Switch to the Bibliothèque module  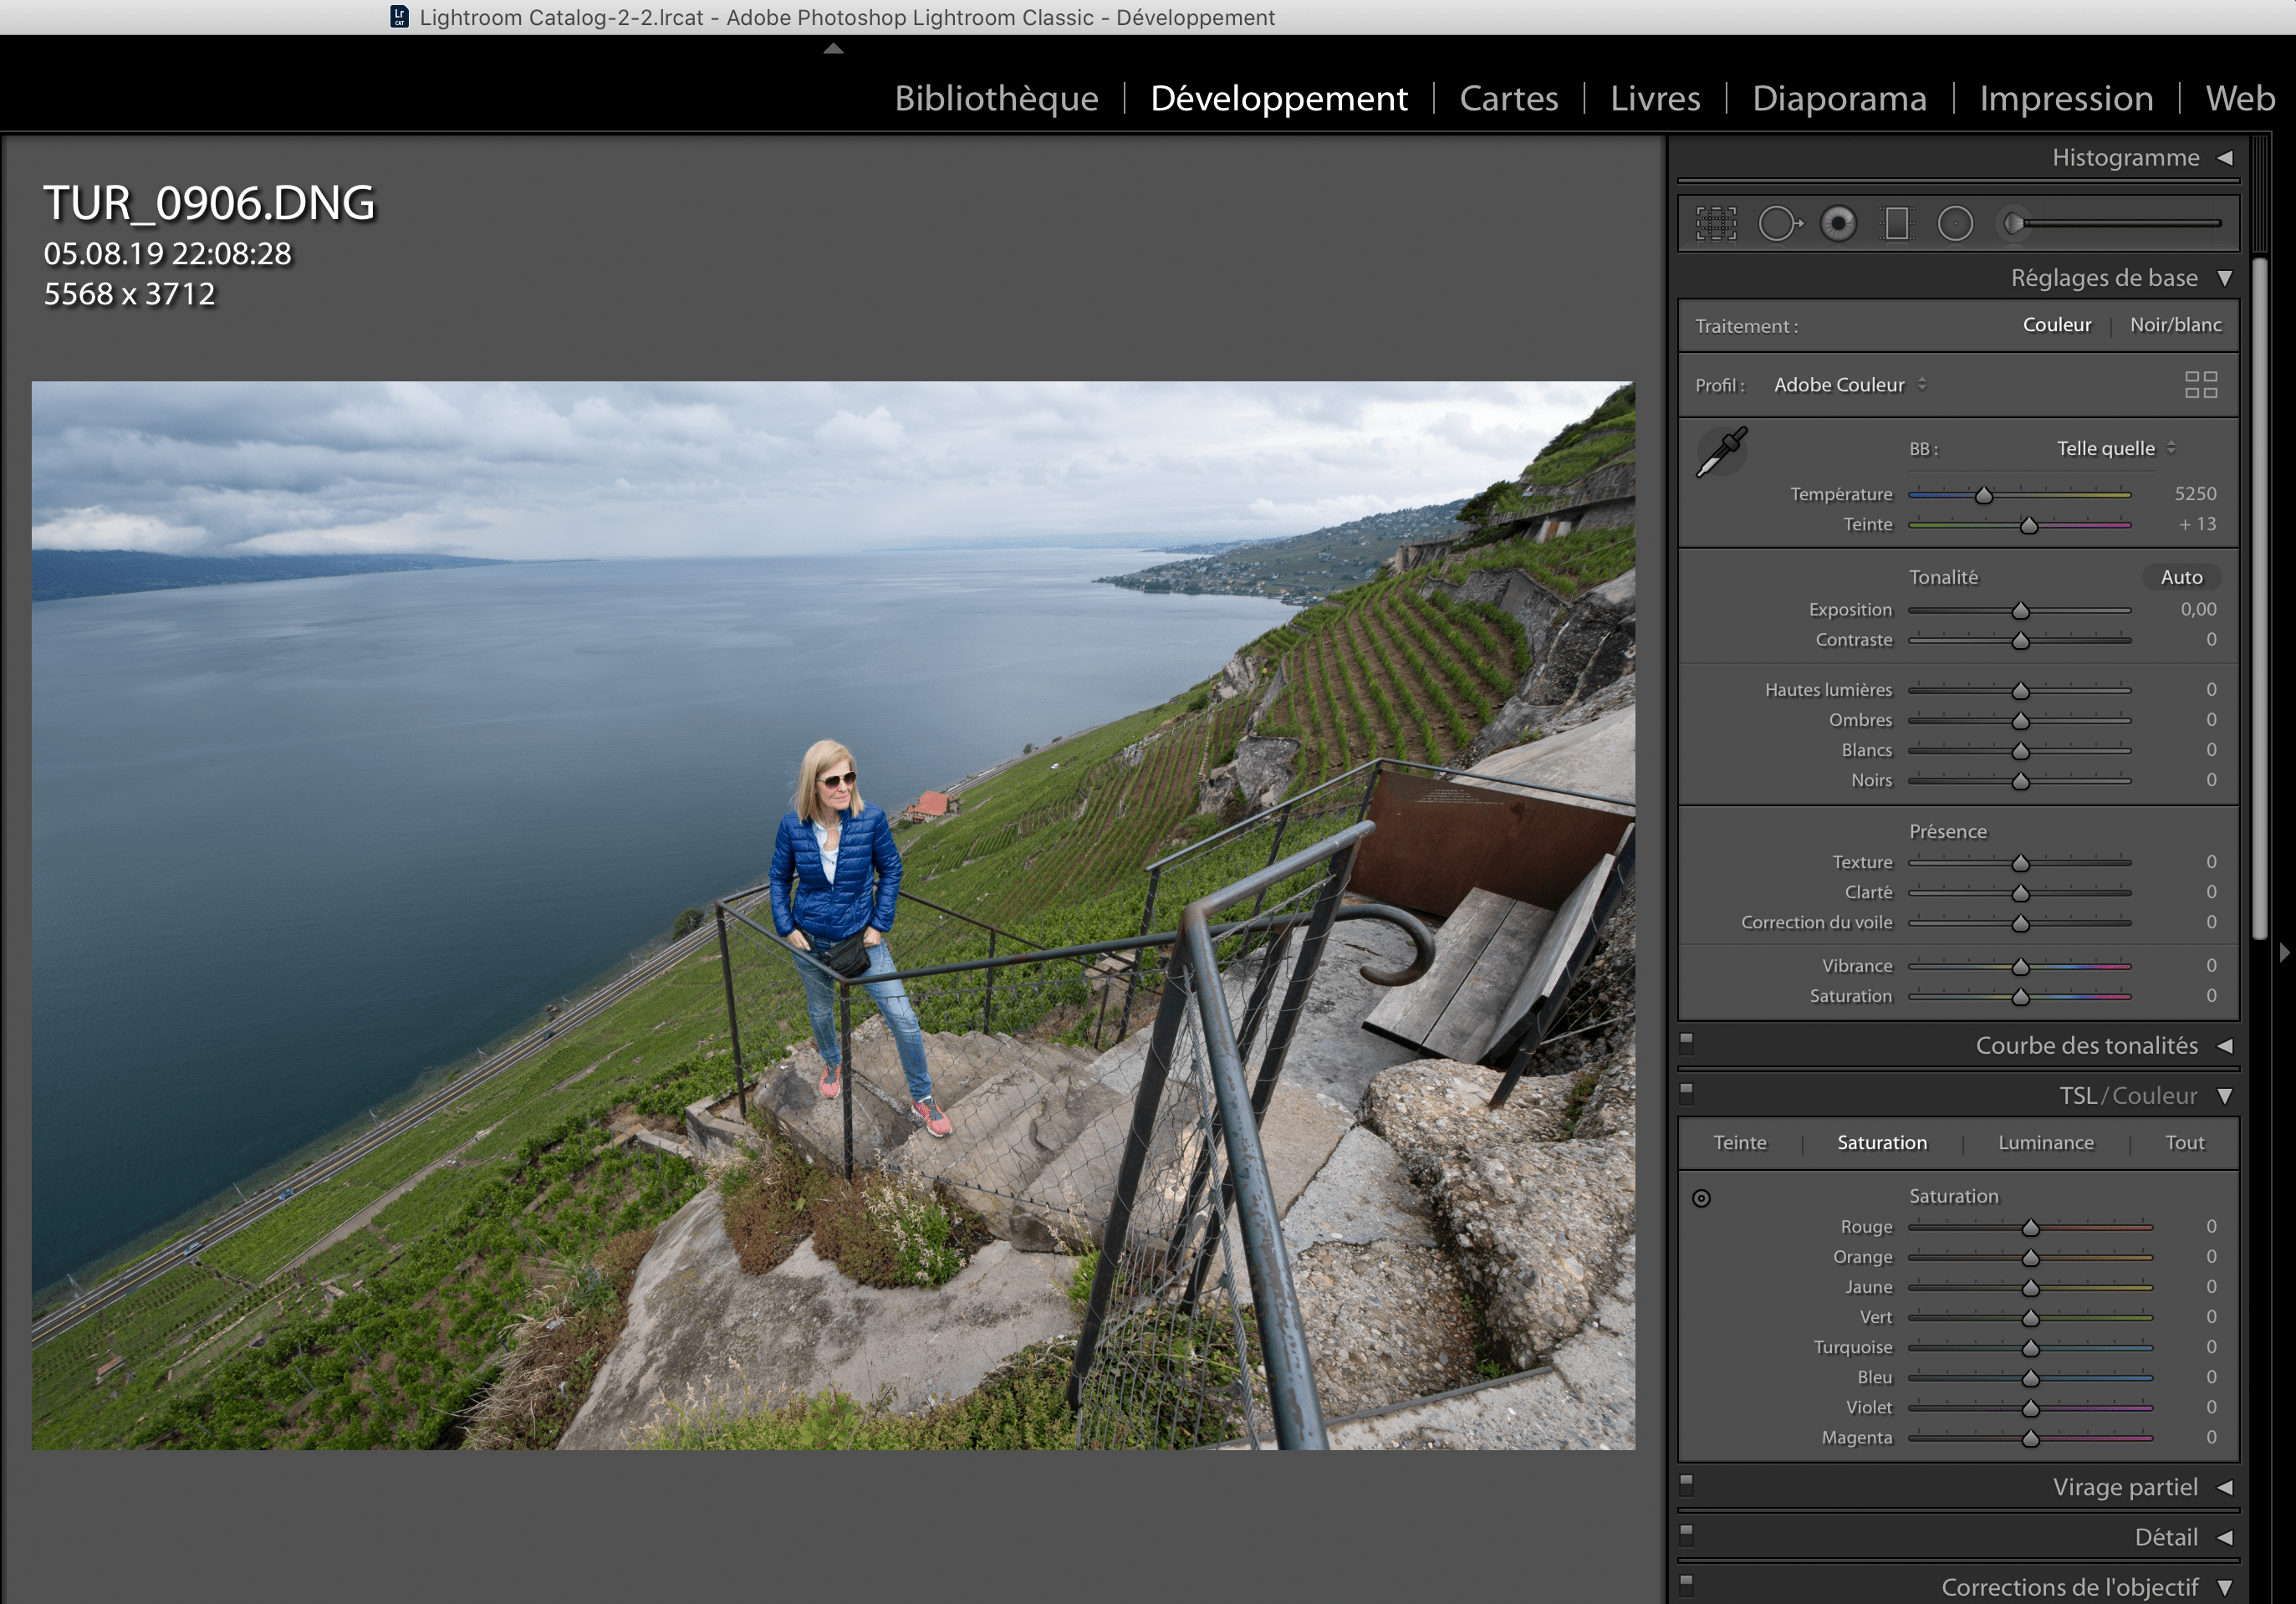click(996, 98)
